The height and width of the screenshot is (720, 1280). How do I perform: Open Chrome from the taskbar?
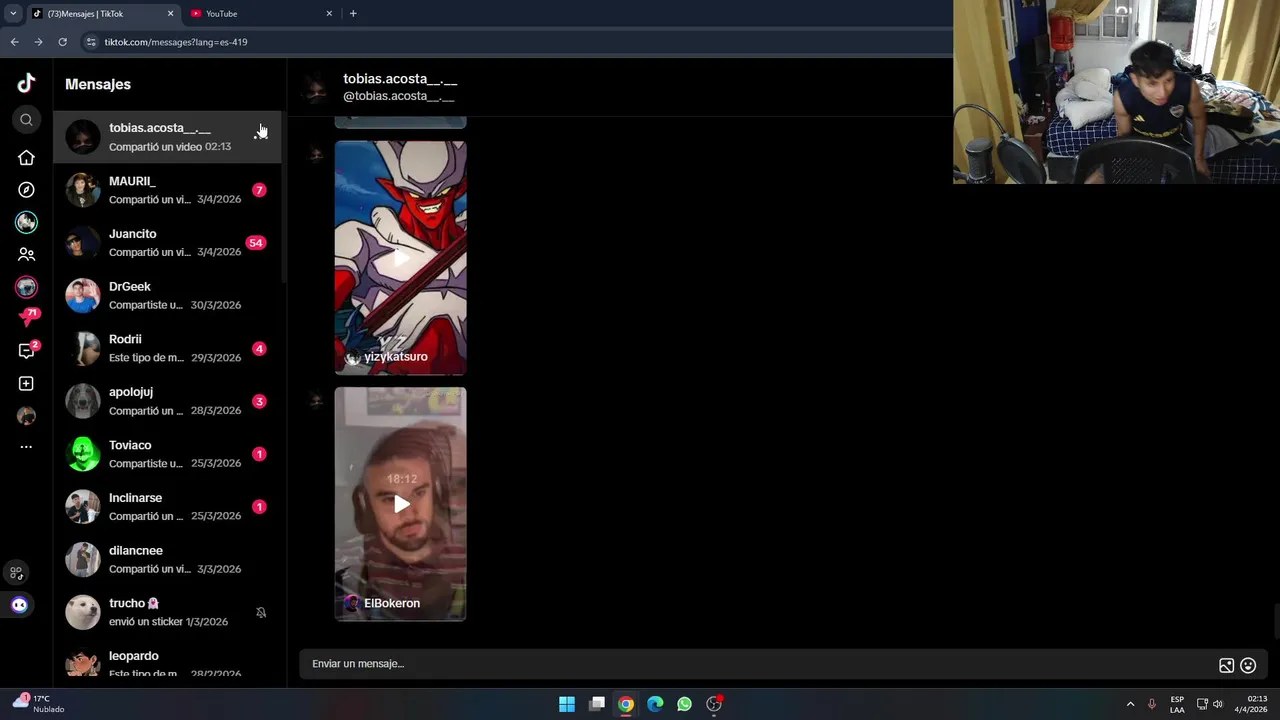coord(626,704)
